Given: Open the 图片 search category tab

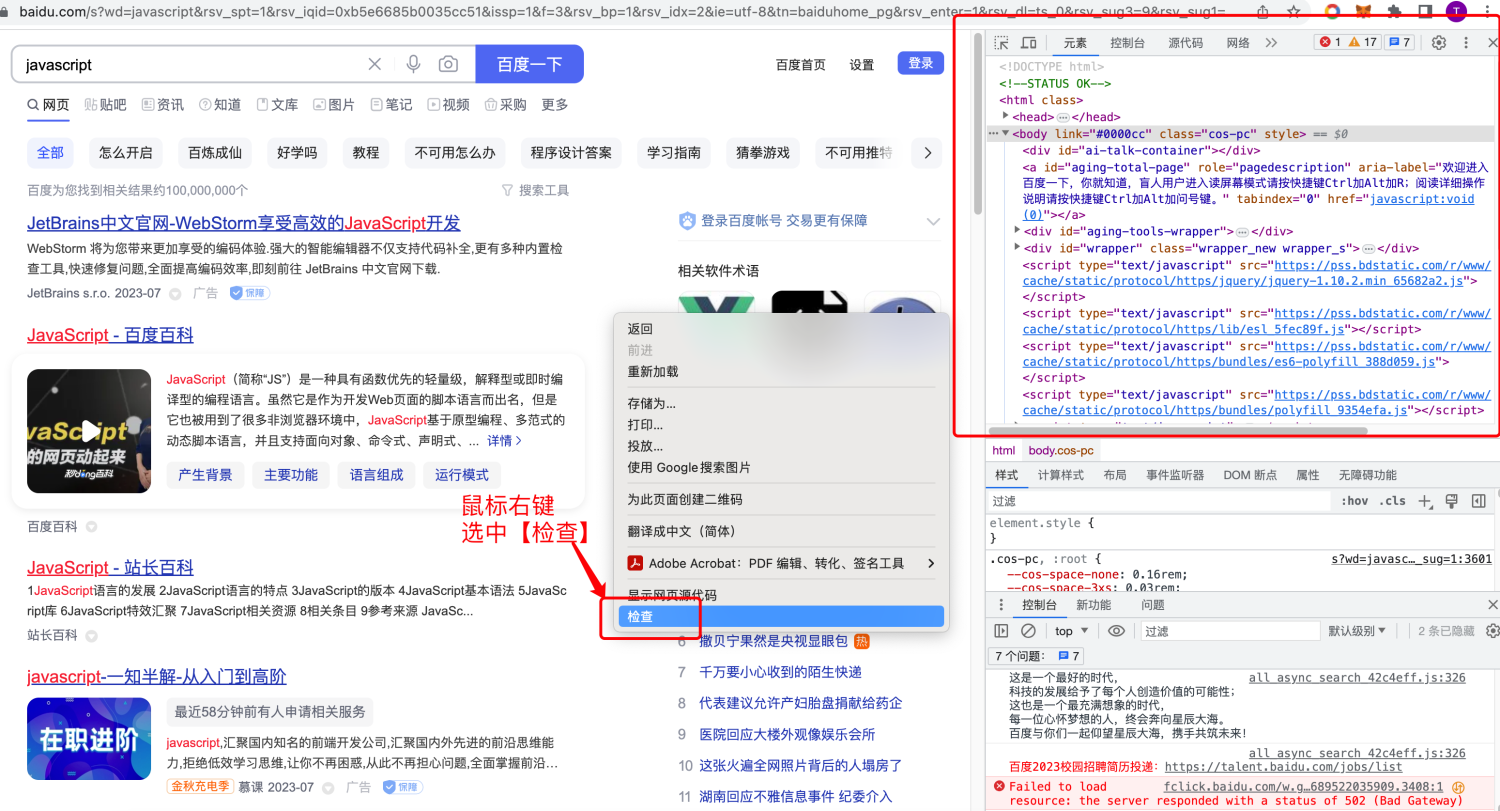Looking at the screenshot, I should click(x=334, y=104).
